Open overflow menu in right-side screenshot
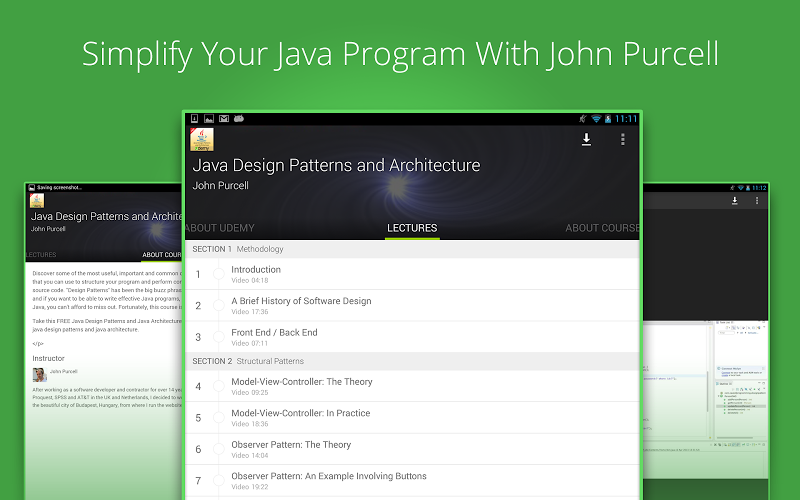Image resolution: width=800 pixels, height=500 pixels. [x=757, y=201]
